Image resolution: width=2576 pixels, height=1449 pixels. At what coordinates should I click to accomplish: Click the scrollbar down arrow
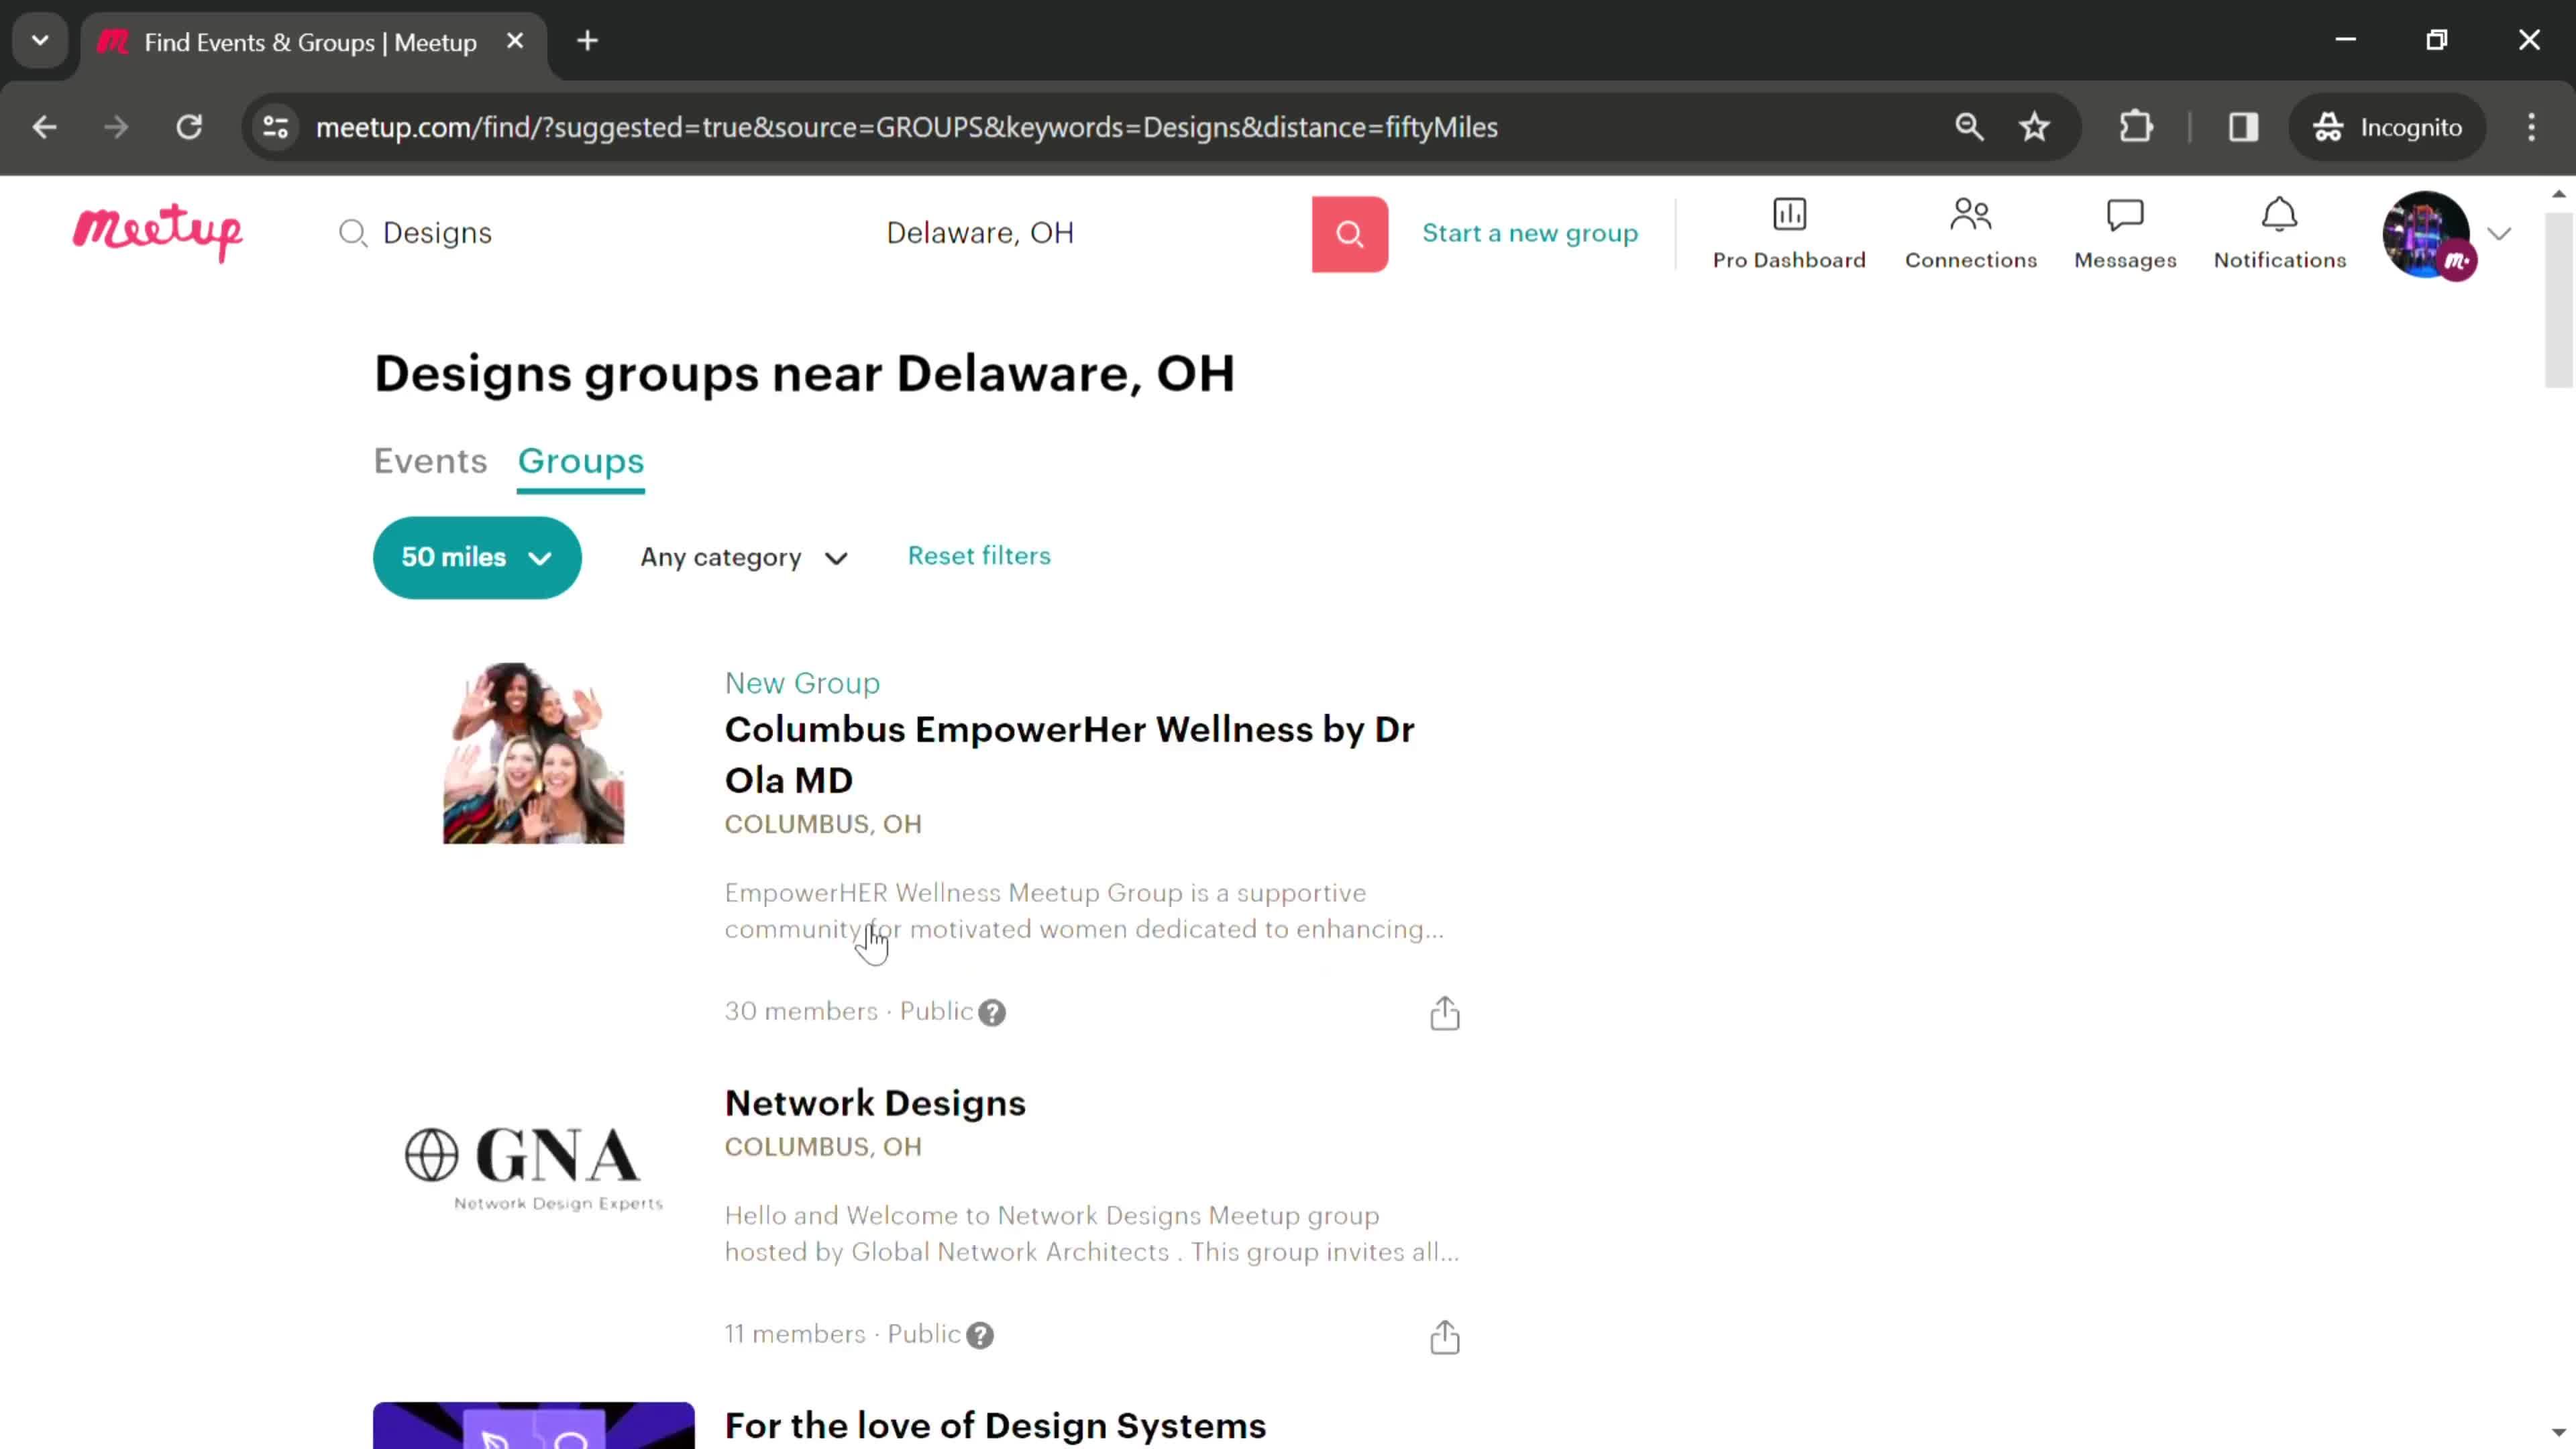tap(2558, 1433)
